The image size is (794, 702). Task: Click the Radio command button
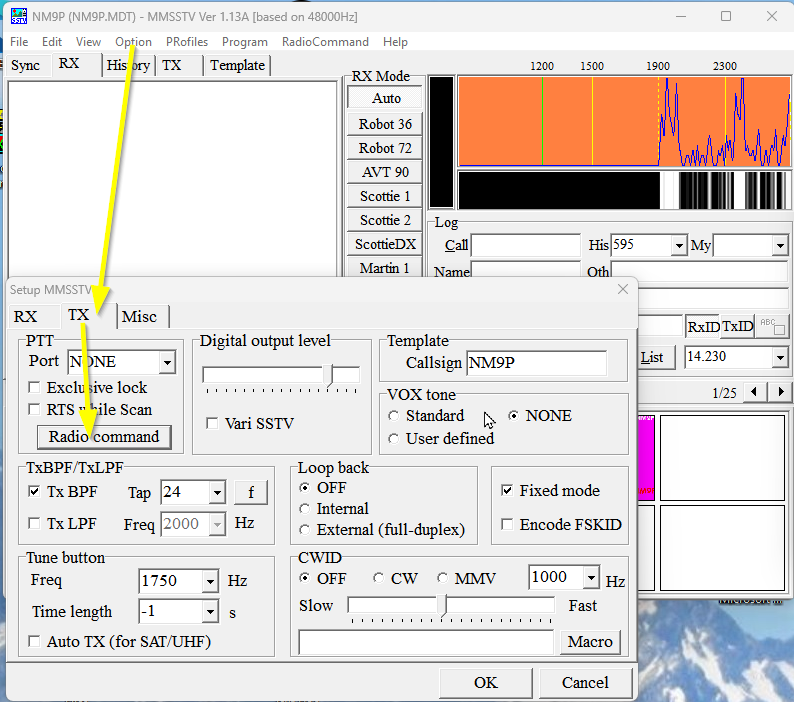click(104, 437)
